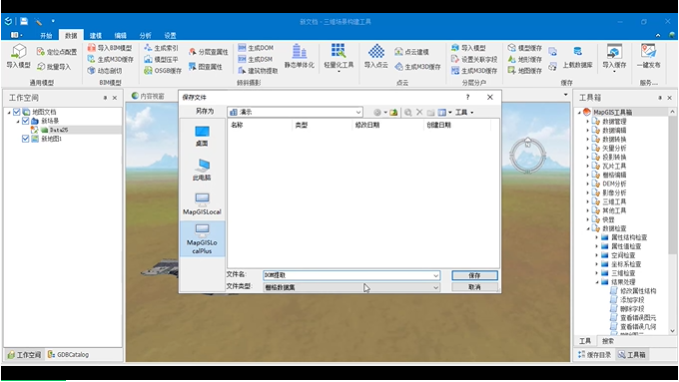Click the 取消 cancel button

[475, 287]
